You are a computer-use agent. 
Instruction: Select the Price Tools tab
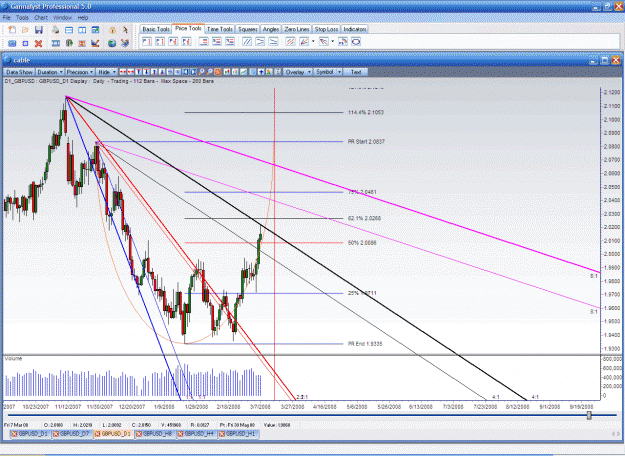(188, 28)
